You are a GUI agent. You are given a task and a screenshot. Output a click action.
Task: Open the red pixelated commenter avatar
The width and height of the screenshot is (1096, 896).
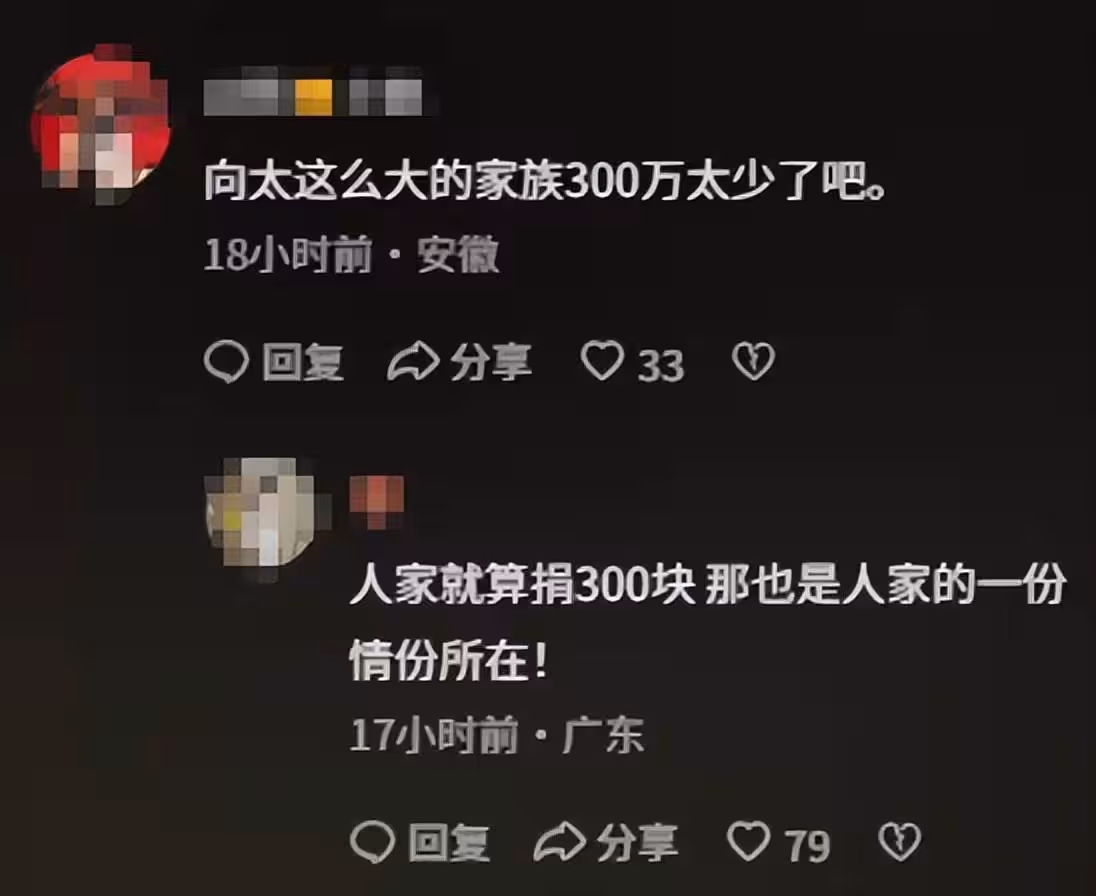point(101,124)
